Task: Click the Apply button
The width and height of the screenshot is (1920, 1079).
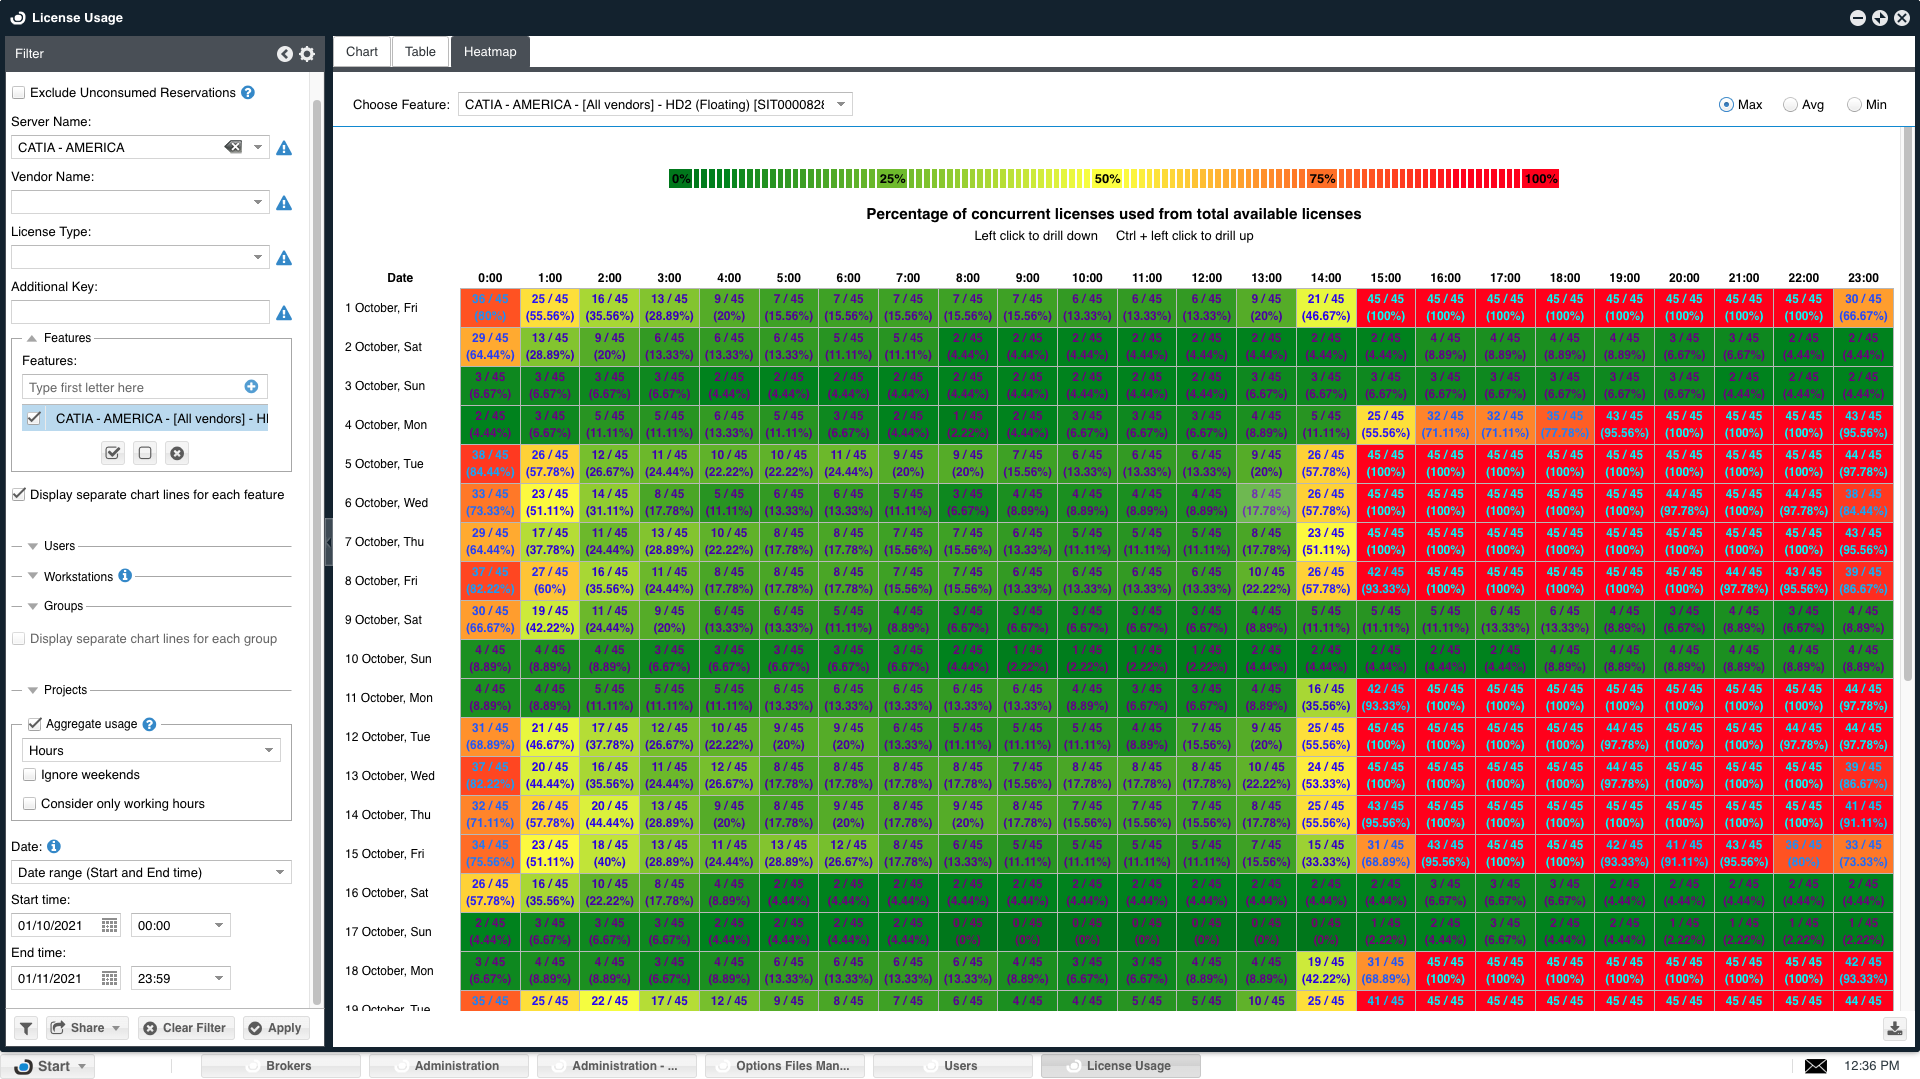Action: tap(275, 1028)
